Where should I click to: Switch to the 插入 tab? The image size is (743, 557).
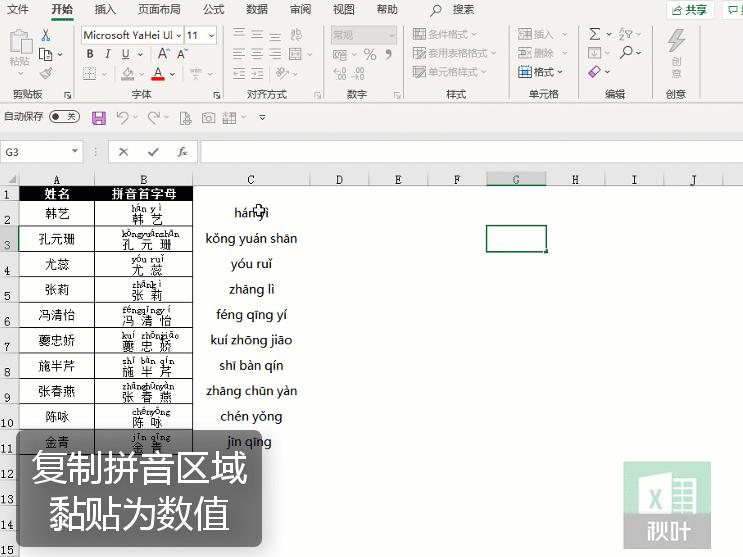(x=105, y=9)
